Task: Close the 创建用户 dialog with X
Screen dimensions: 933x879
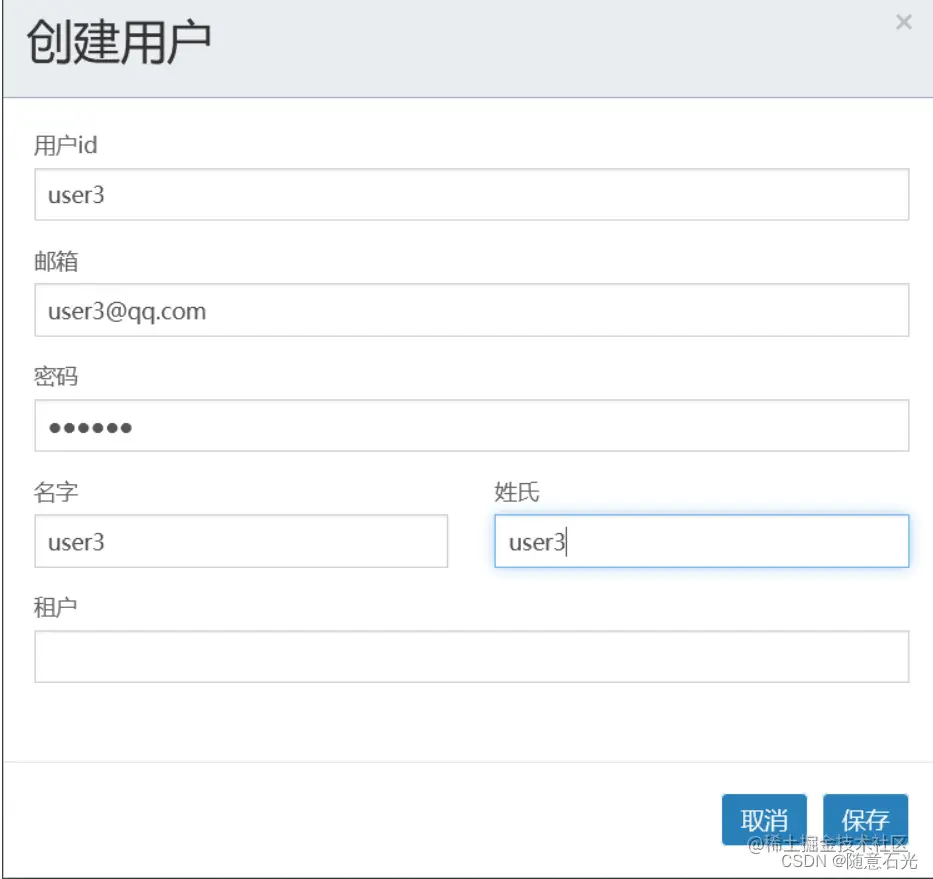Action: 903,22
